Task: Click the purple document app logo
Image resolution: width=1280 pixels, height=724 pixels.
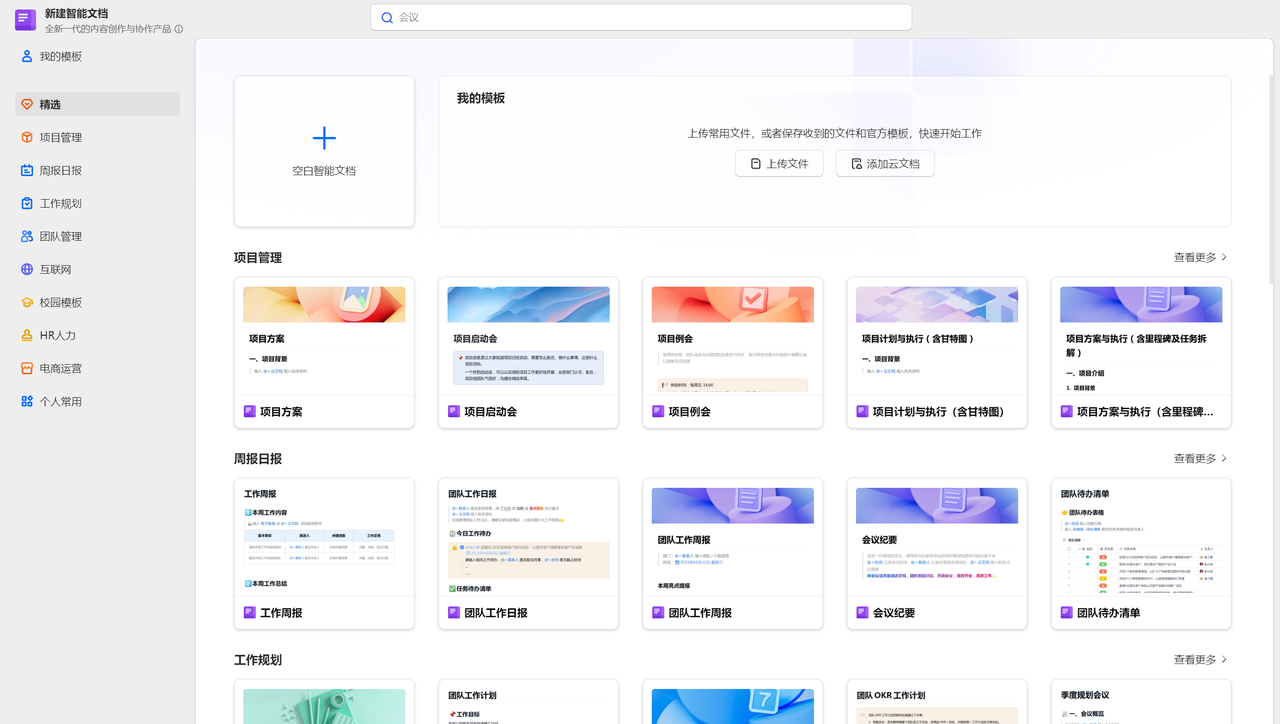Action: pos(25,20)
